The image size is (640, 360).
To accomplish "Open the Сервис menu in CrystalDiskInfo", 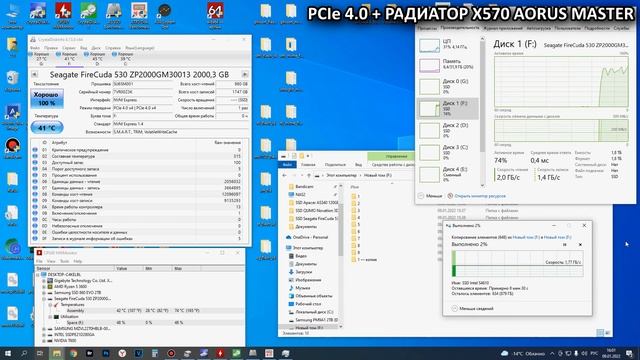I will pyautogui.click(x=69, y=48).
